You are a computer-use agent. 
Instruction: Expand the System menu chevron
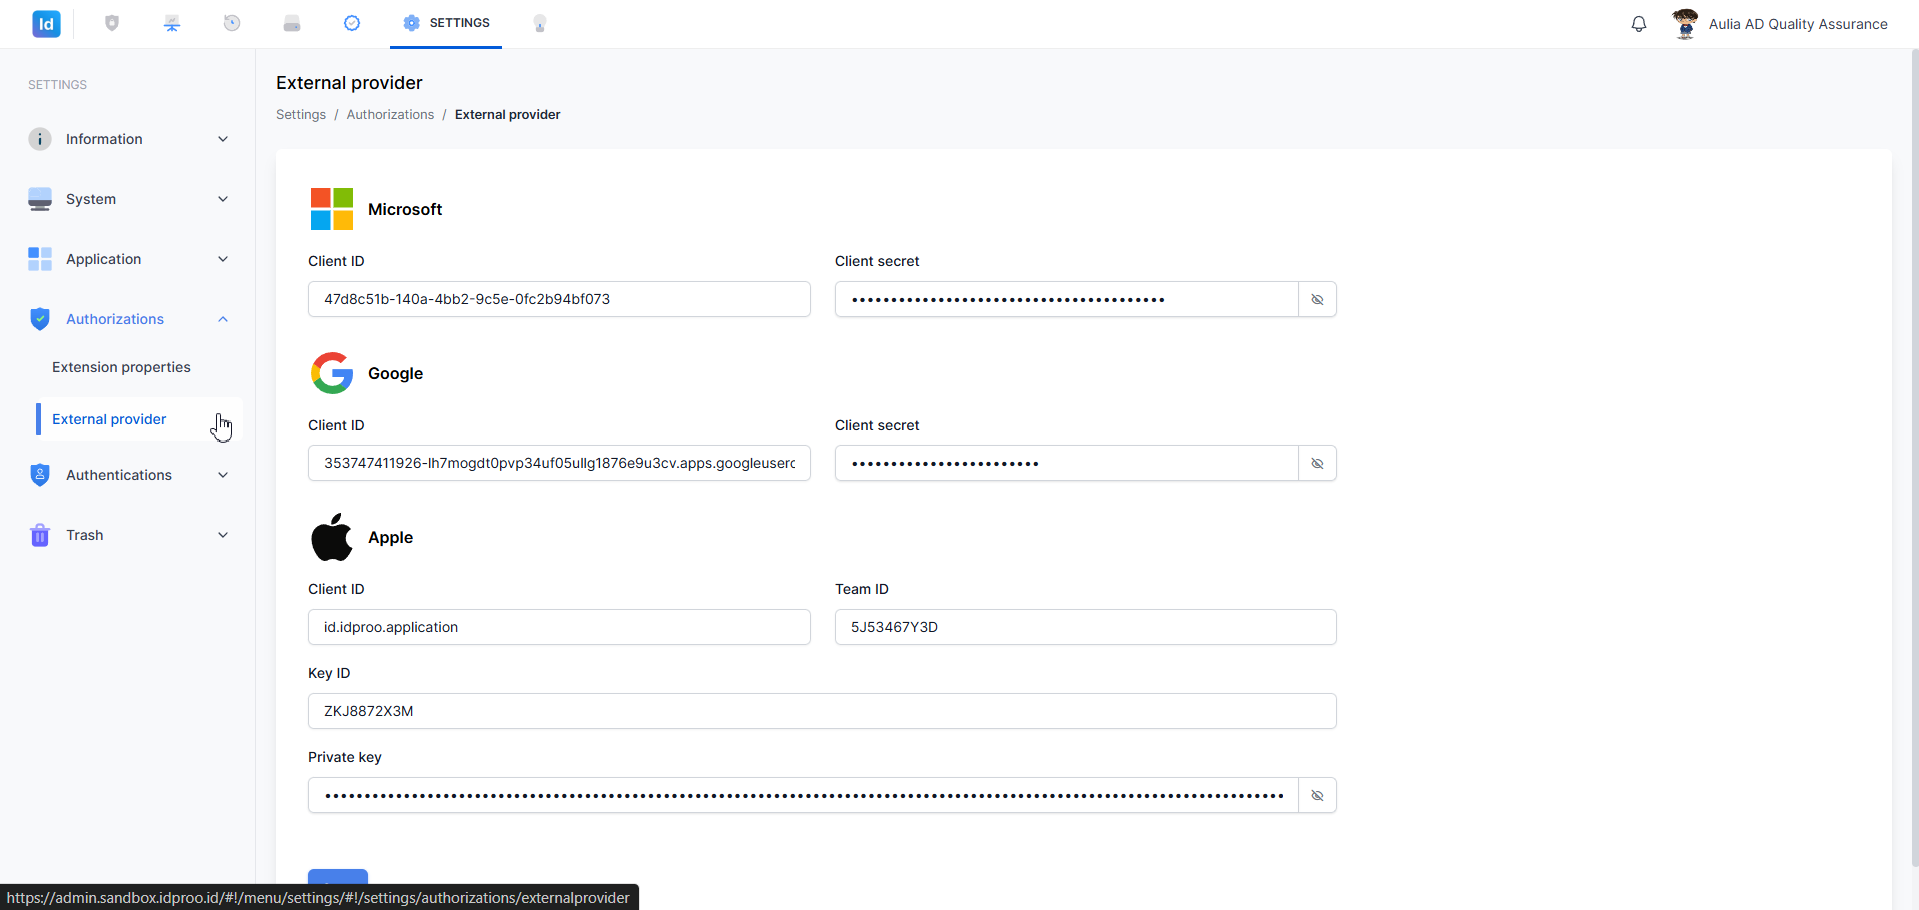[223, 199]
